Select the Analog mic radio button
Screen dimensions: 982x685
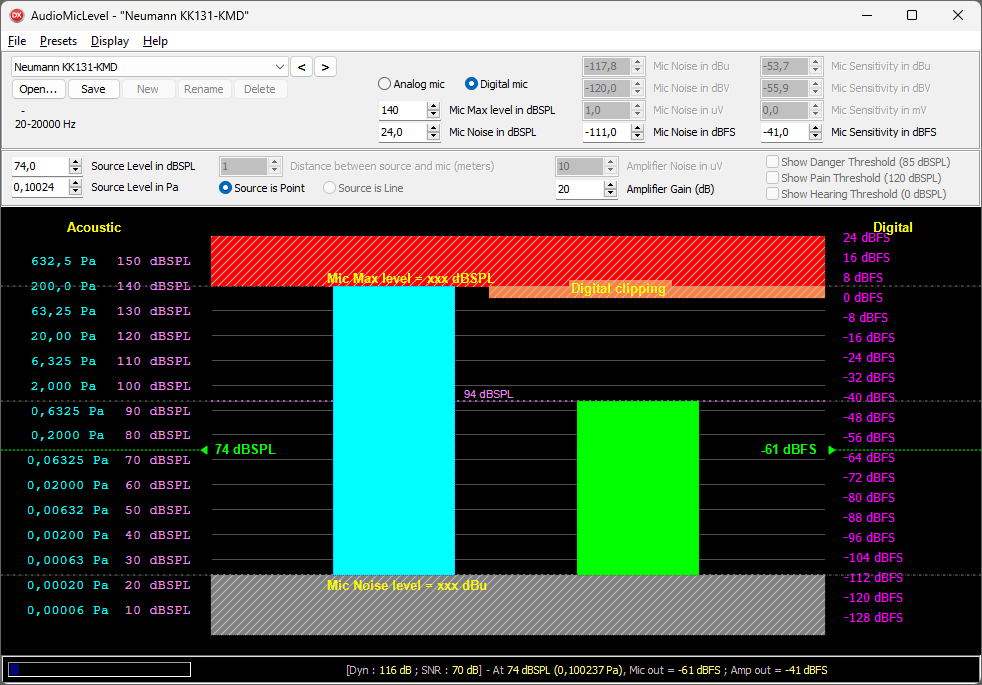pyautogui.click(x=384, y=85)
